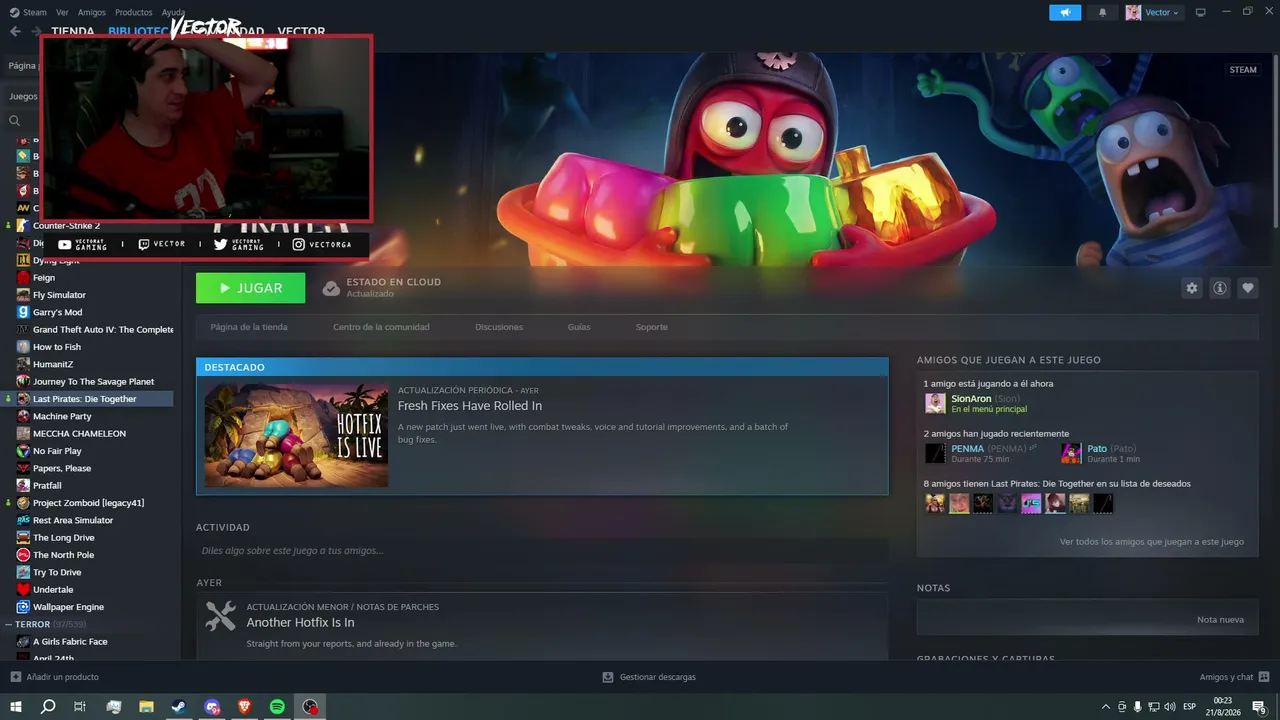Select Fly Simulator in library list
Screen dimensions: 1280x720
[x=59, y=295]
